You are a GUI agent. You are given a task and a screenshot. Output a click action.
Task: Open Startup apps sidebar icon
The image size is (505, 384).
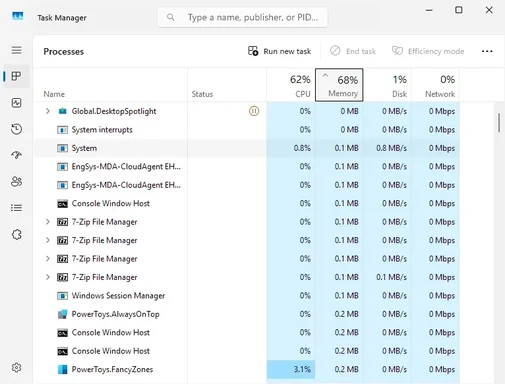click(x=16, y=155)
